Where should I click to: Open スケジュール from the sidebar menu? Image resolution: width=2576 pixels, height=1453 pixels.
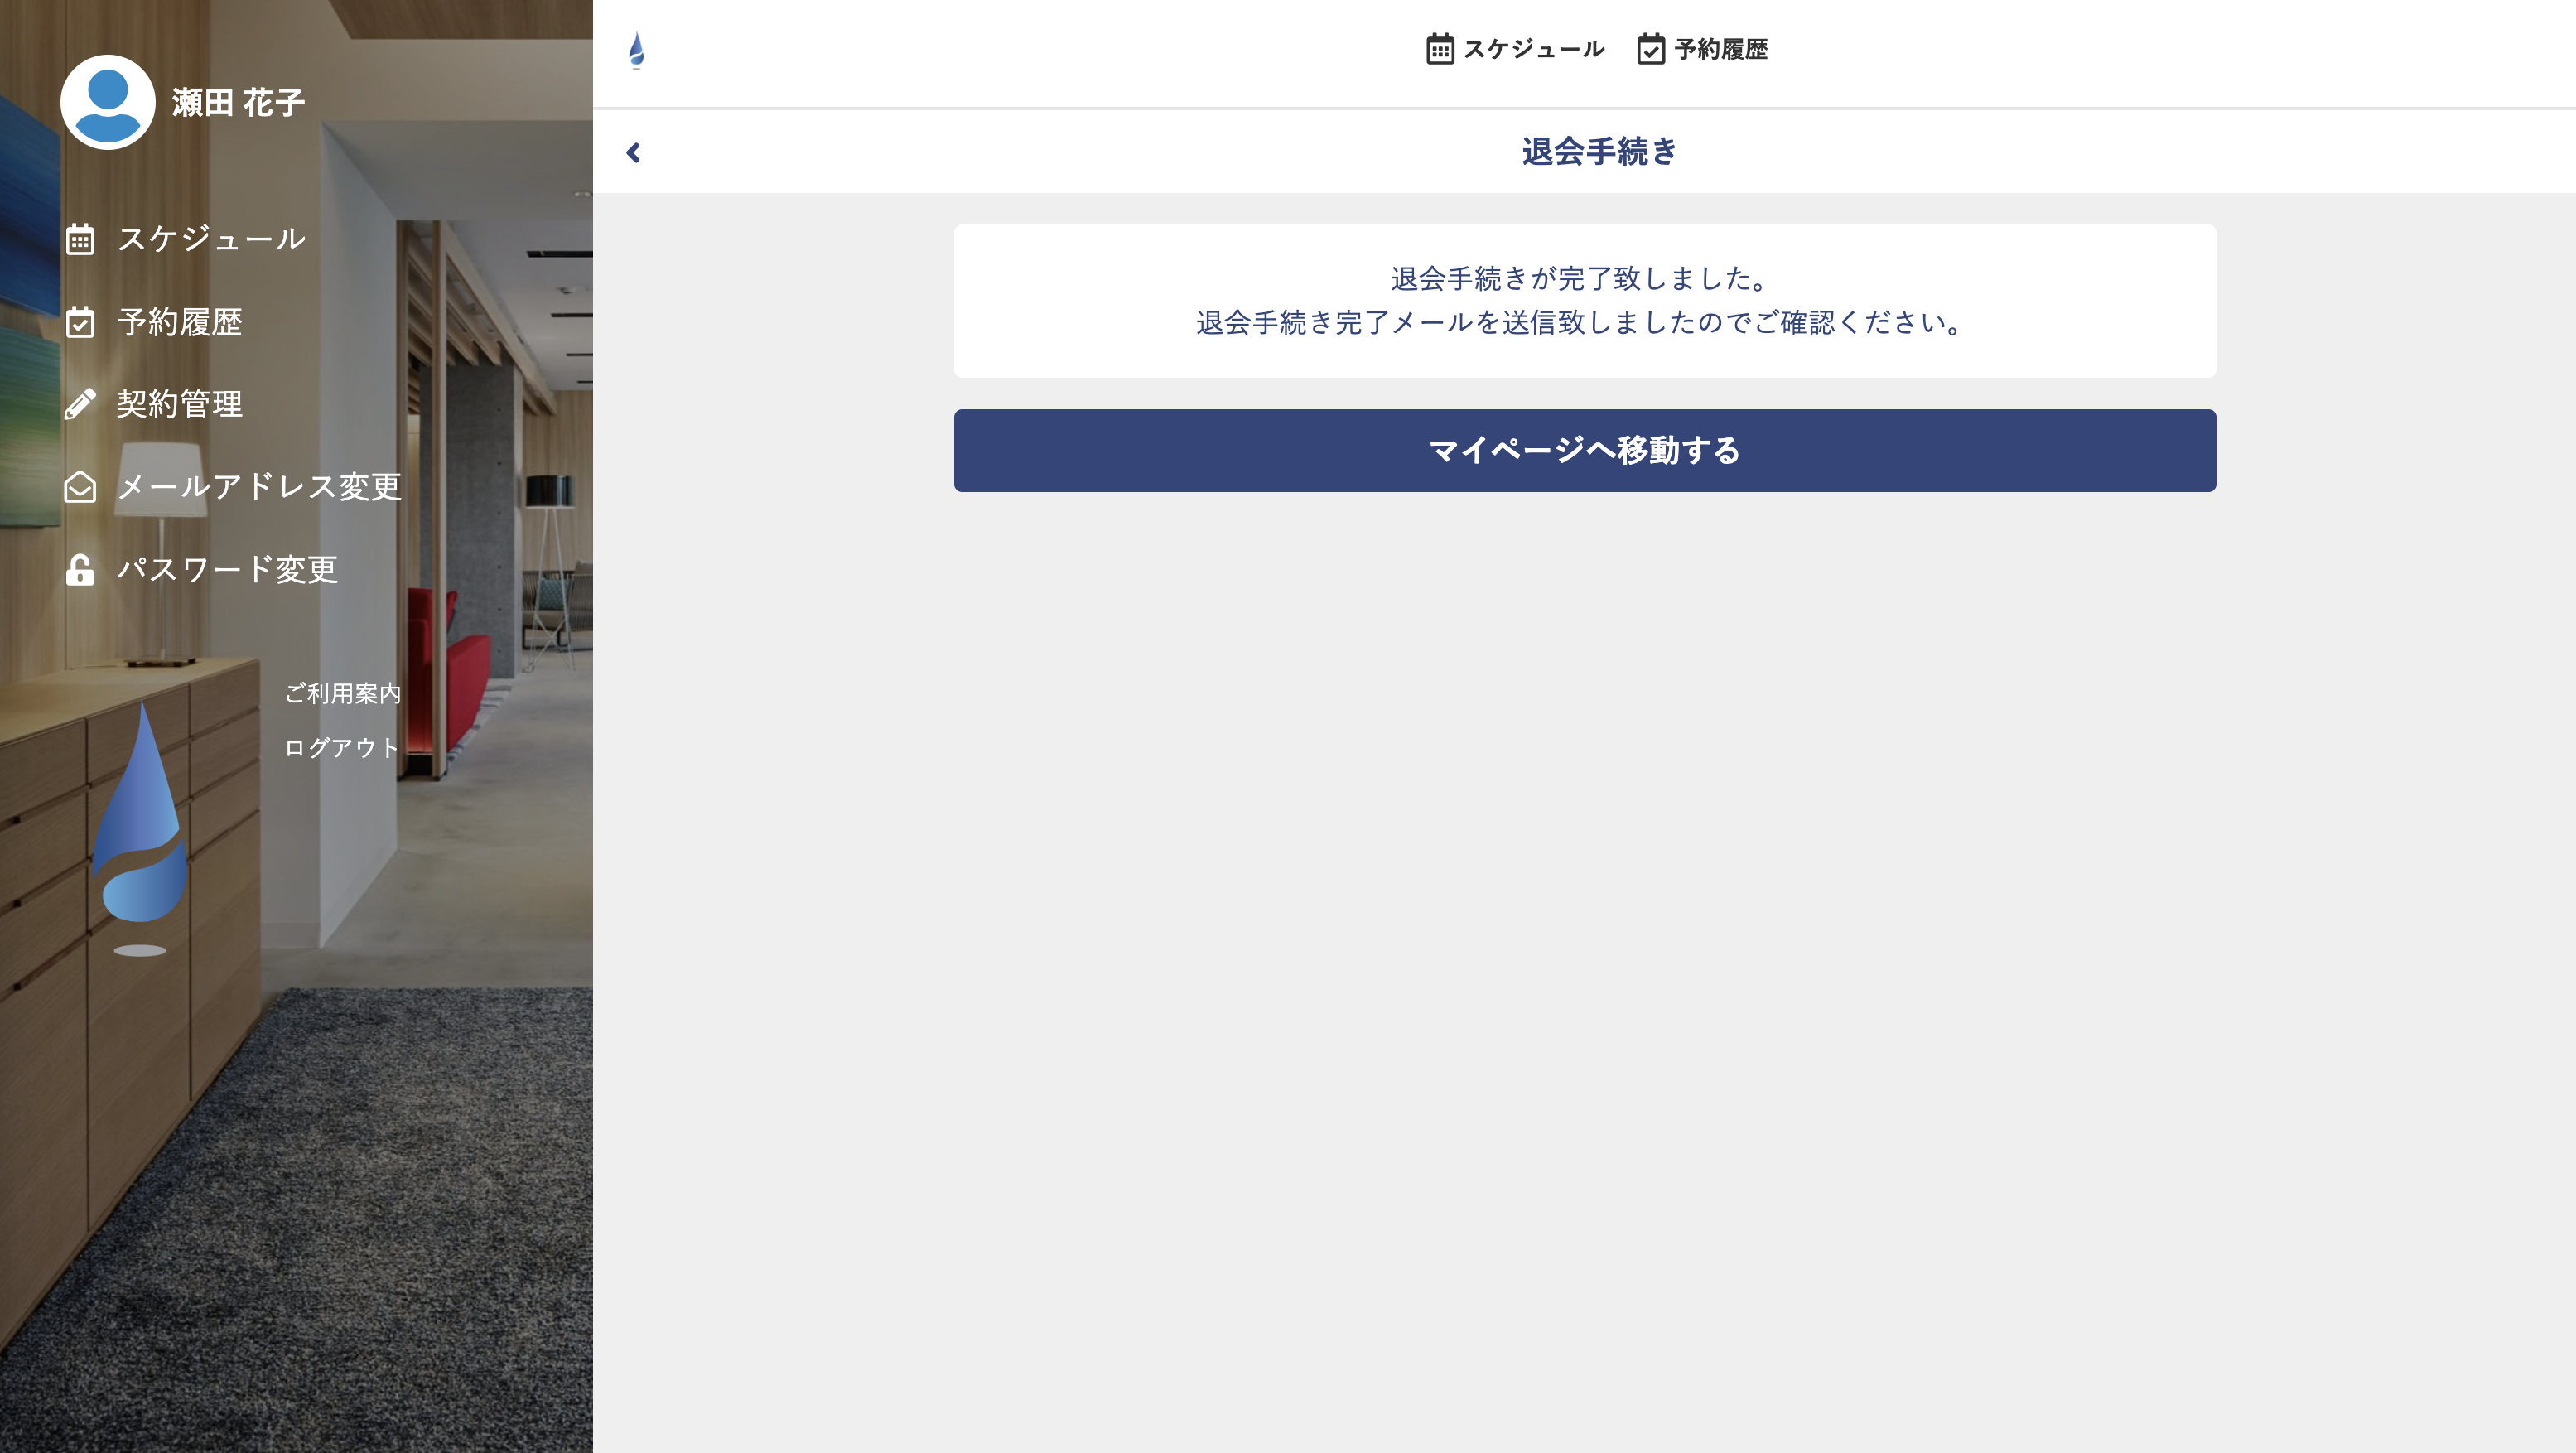click(x=212, y=239)
